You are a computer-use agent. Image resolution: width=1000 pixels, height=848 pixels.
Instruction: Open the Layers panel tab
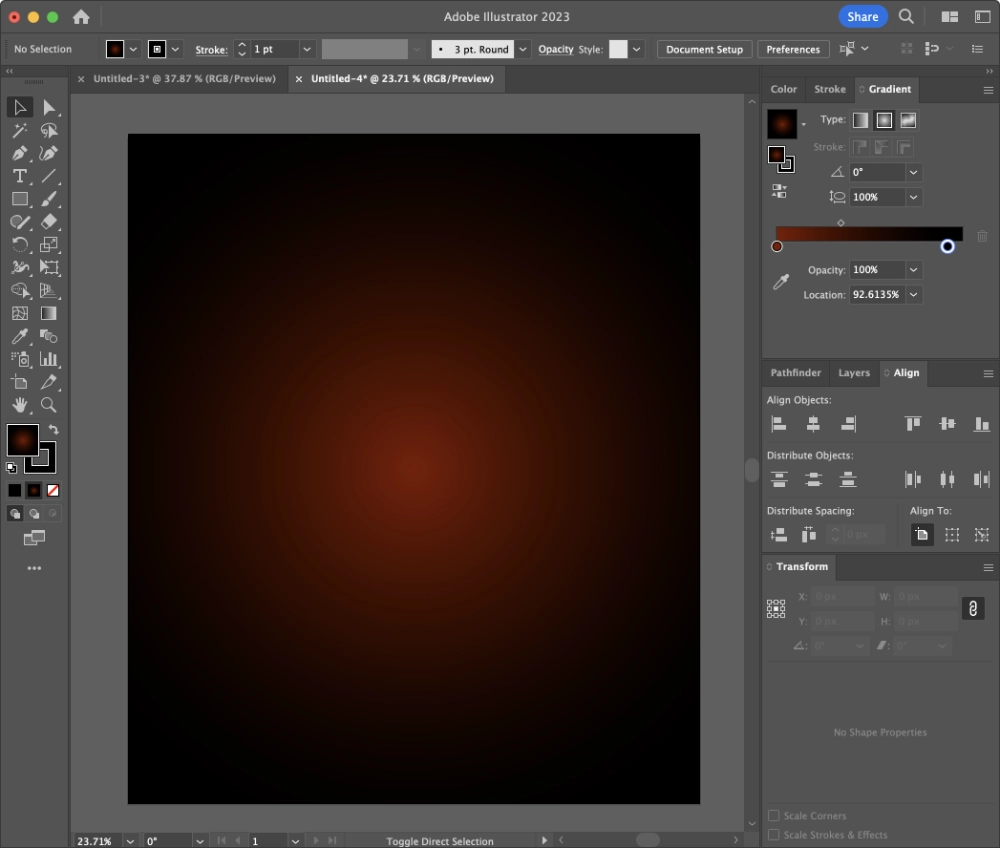coord(854,373)
